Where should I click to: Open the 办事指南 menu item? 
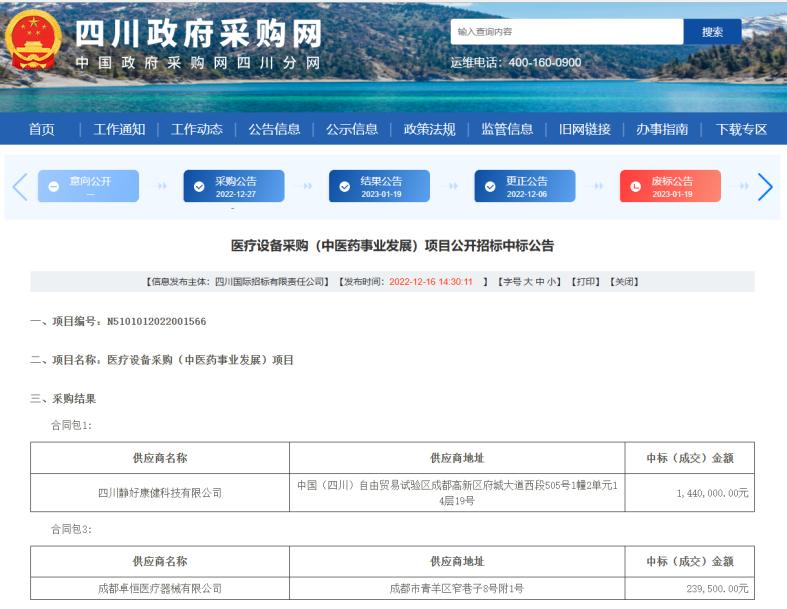tap(662, 130)
